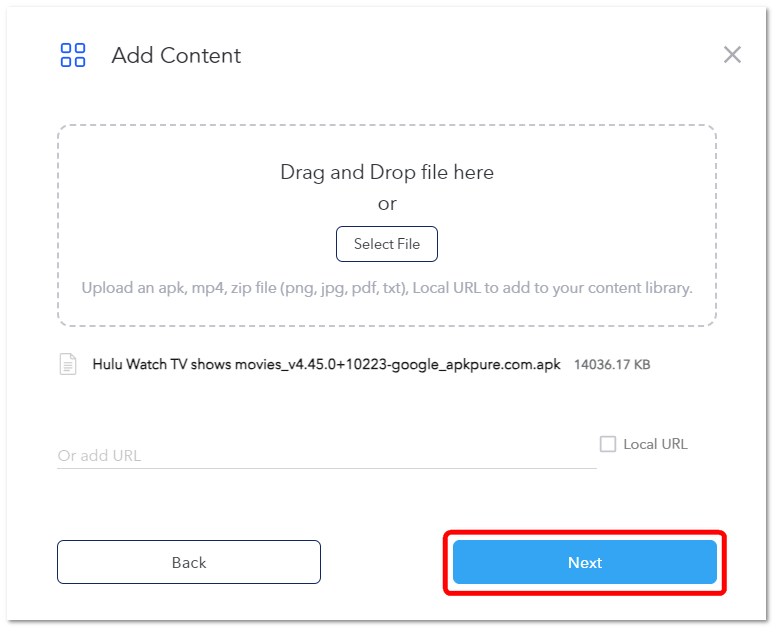Click the word or above Select File
The height and width of the screenshot is (627, 773).
pos(387,204)
